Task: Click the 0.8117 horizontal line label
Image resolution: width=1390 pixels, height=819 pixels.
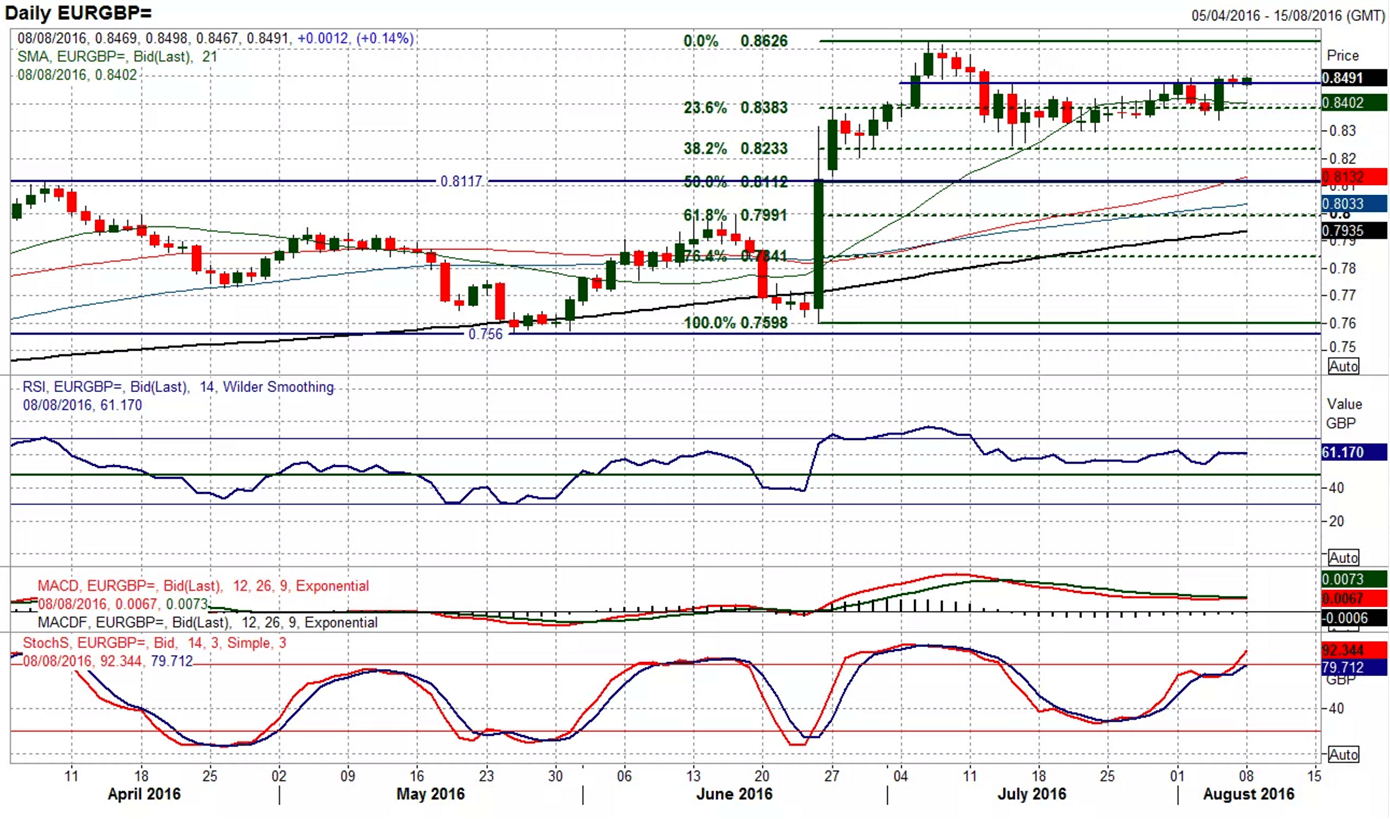Action: (462, 181)
